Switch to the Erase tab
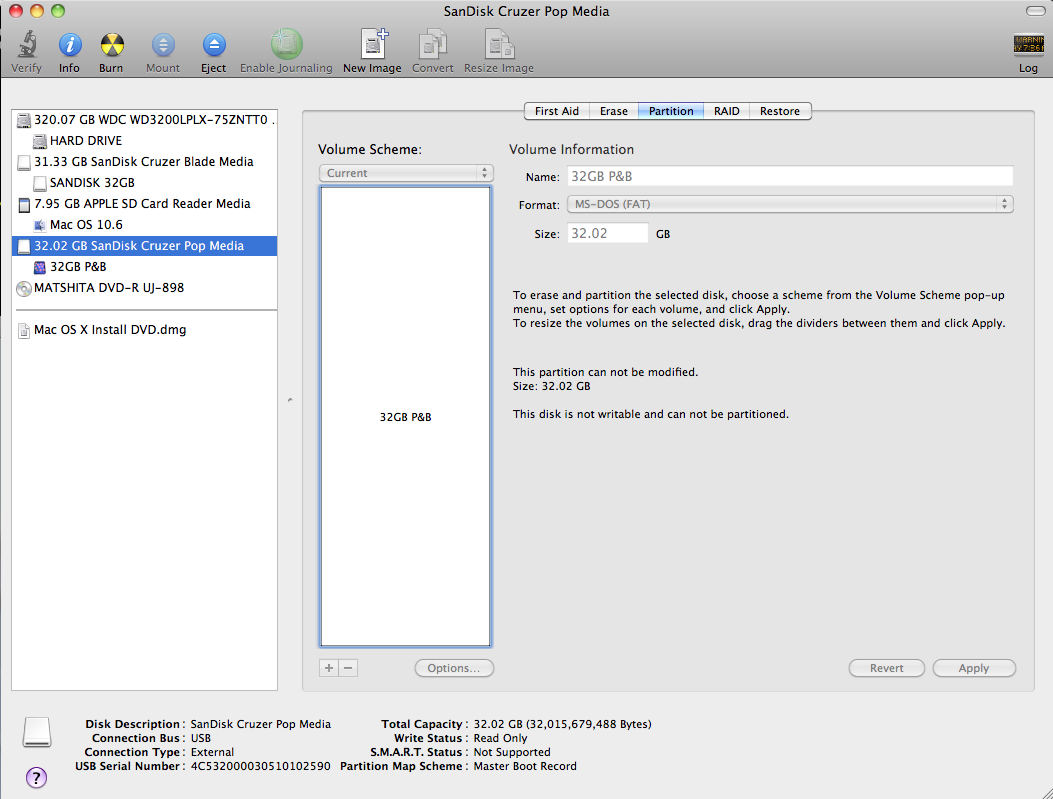Image resolution: width=1053 pixels, height=799 pixels. tap(614, 111)
